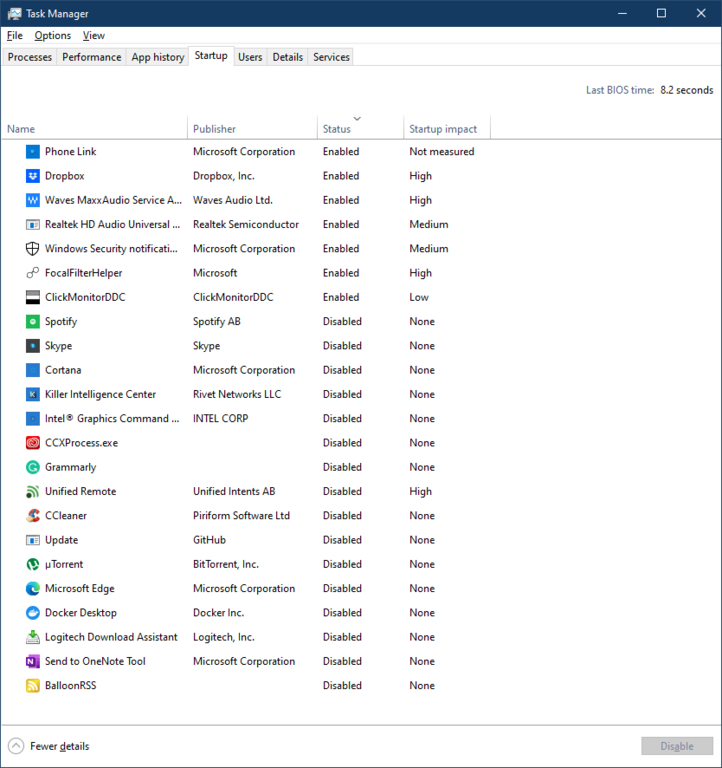Select the BalloonRSS feed icon

click(x=32, y=686)
